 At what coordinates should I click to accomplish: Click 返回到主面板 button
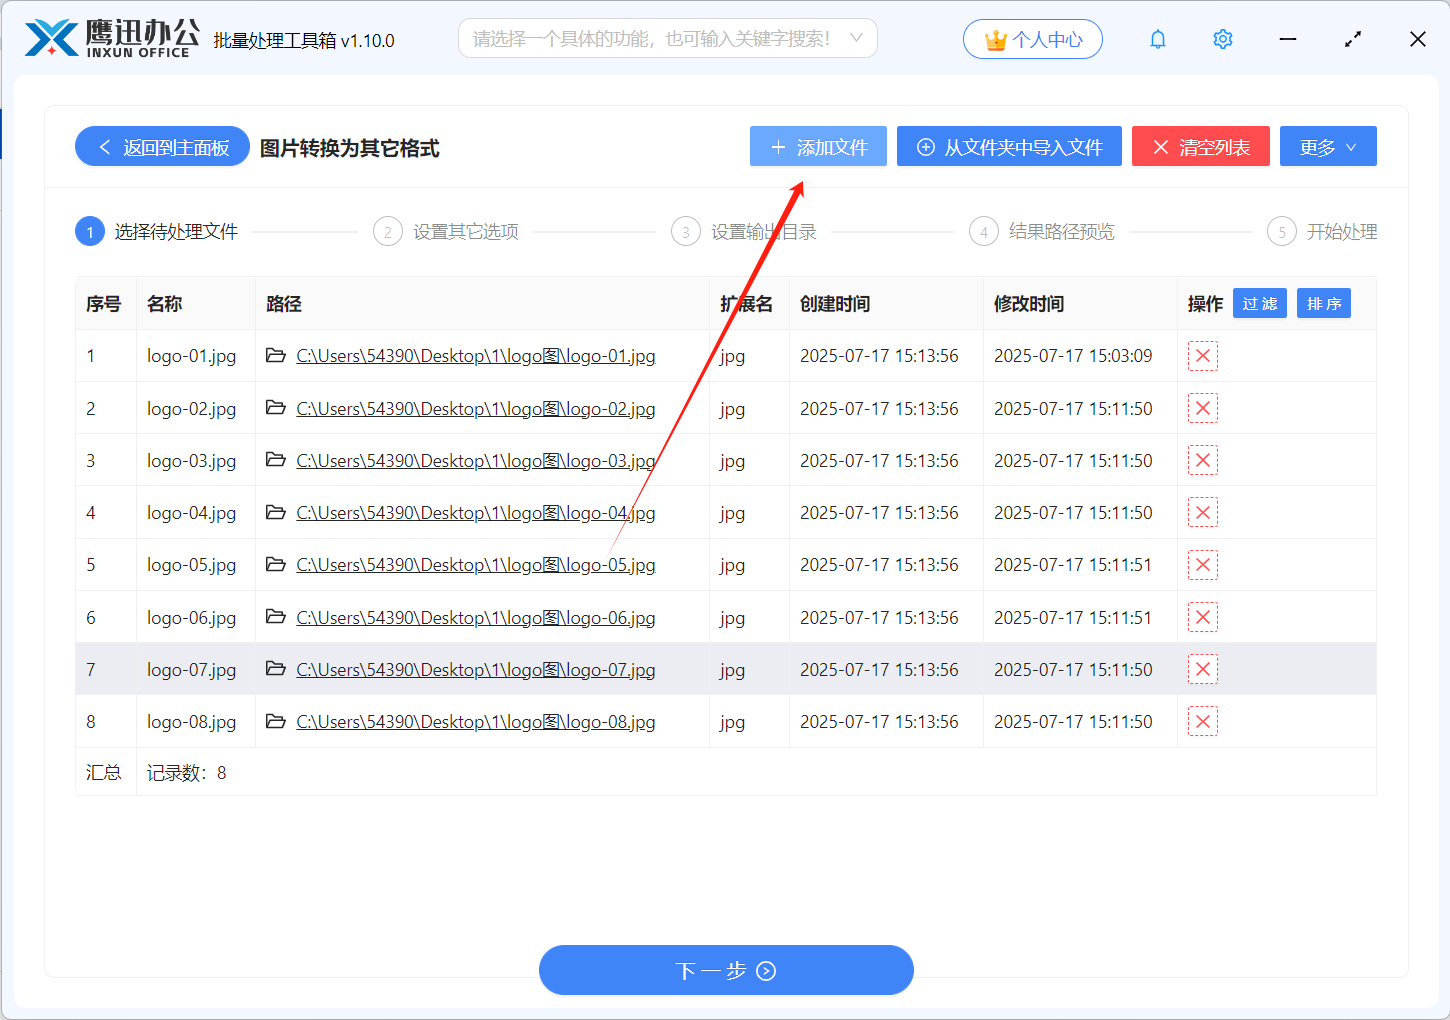click(162, 146)
